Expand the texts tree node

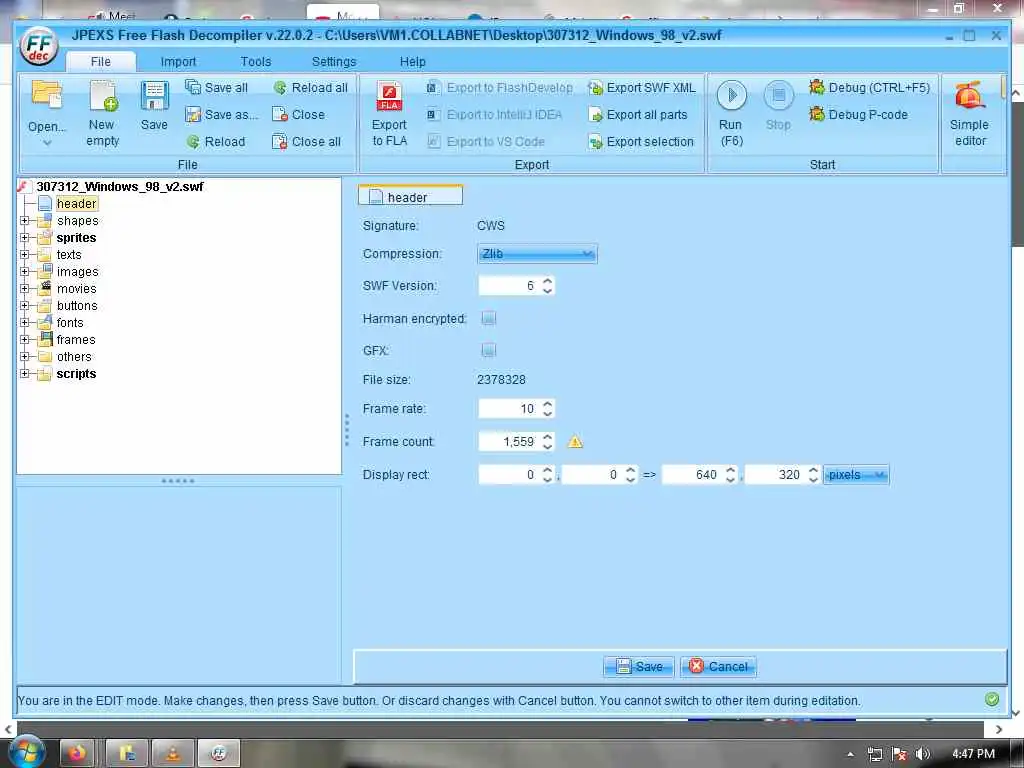coord(25,255)
